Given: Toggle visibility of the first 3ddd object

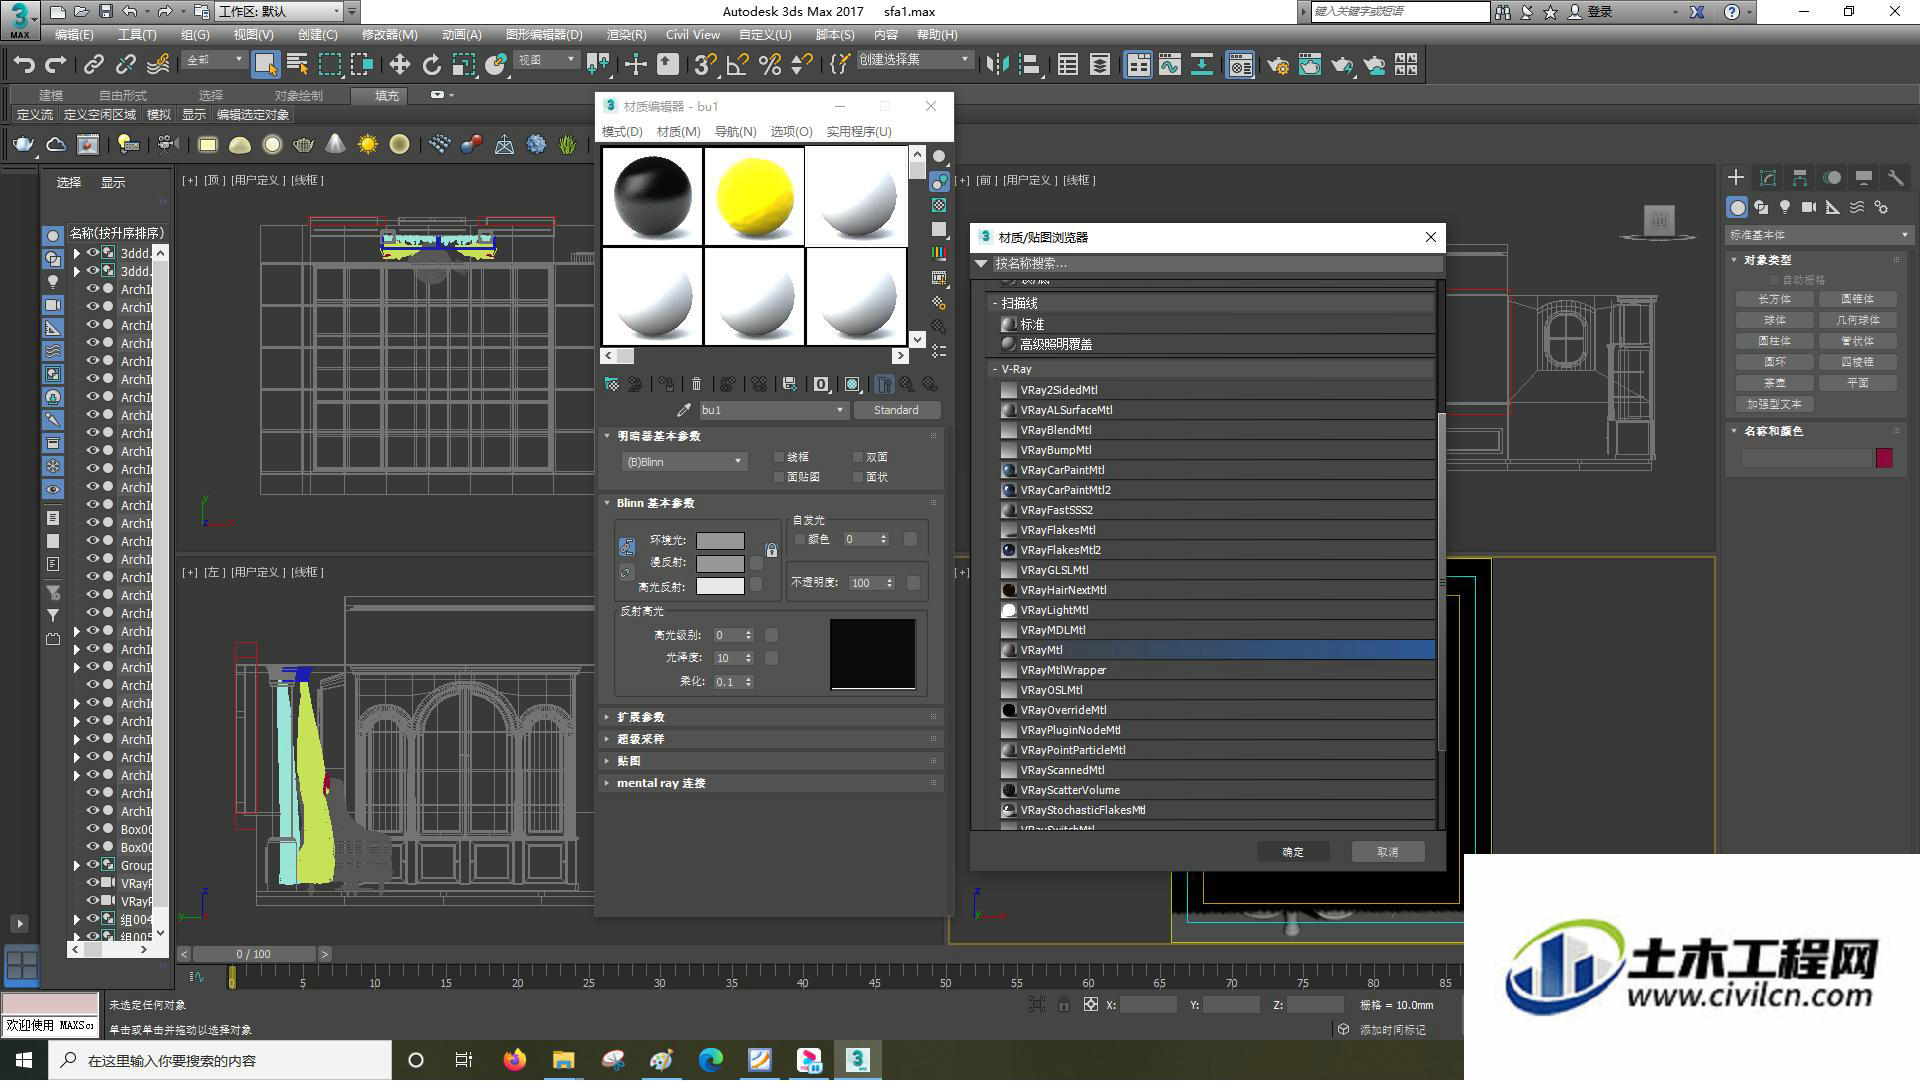Looking at the screenshot, I should click(x=93, y=253).
